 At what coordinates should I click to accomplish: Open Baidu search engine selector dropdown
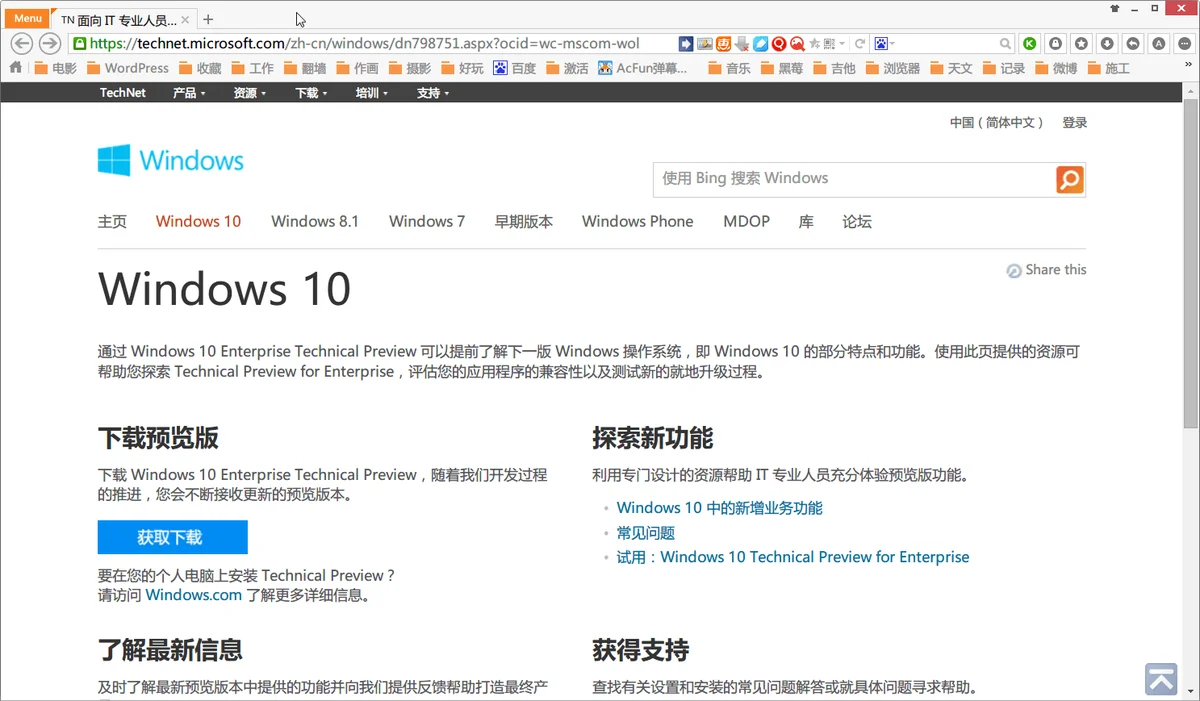coord(884,44)
